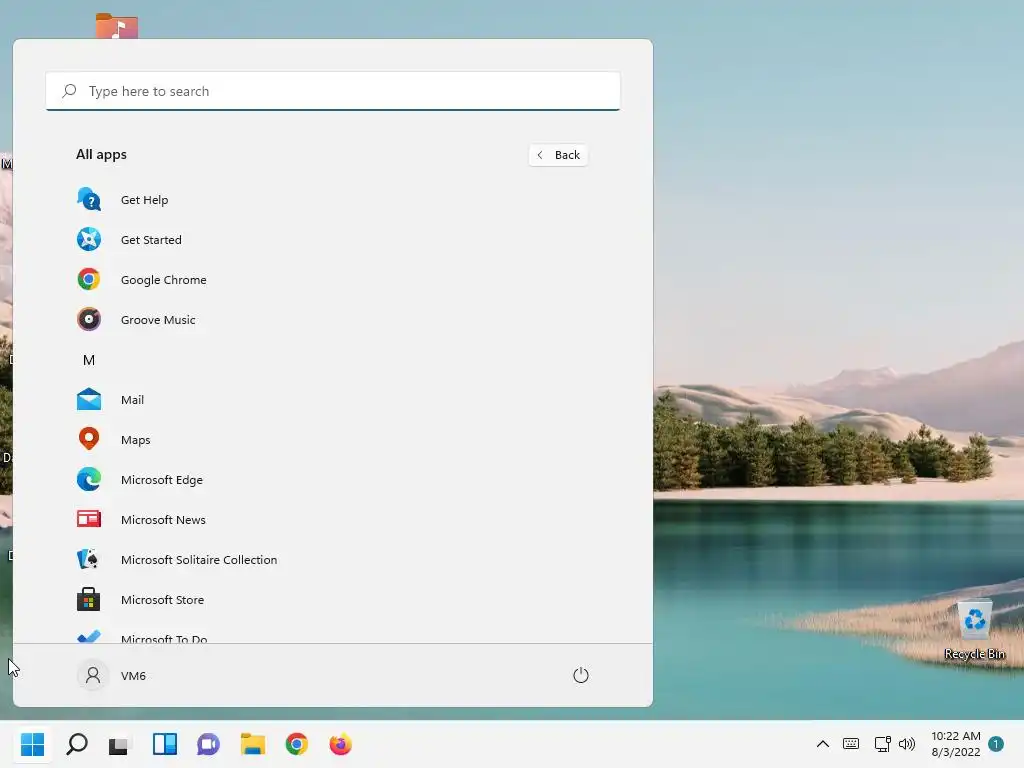Click the power button icon

pos(581,675)
